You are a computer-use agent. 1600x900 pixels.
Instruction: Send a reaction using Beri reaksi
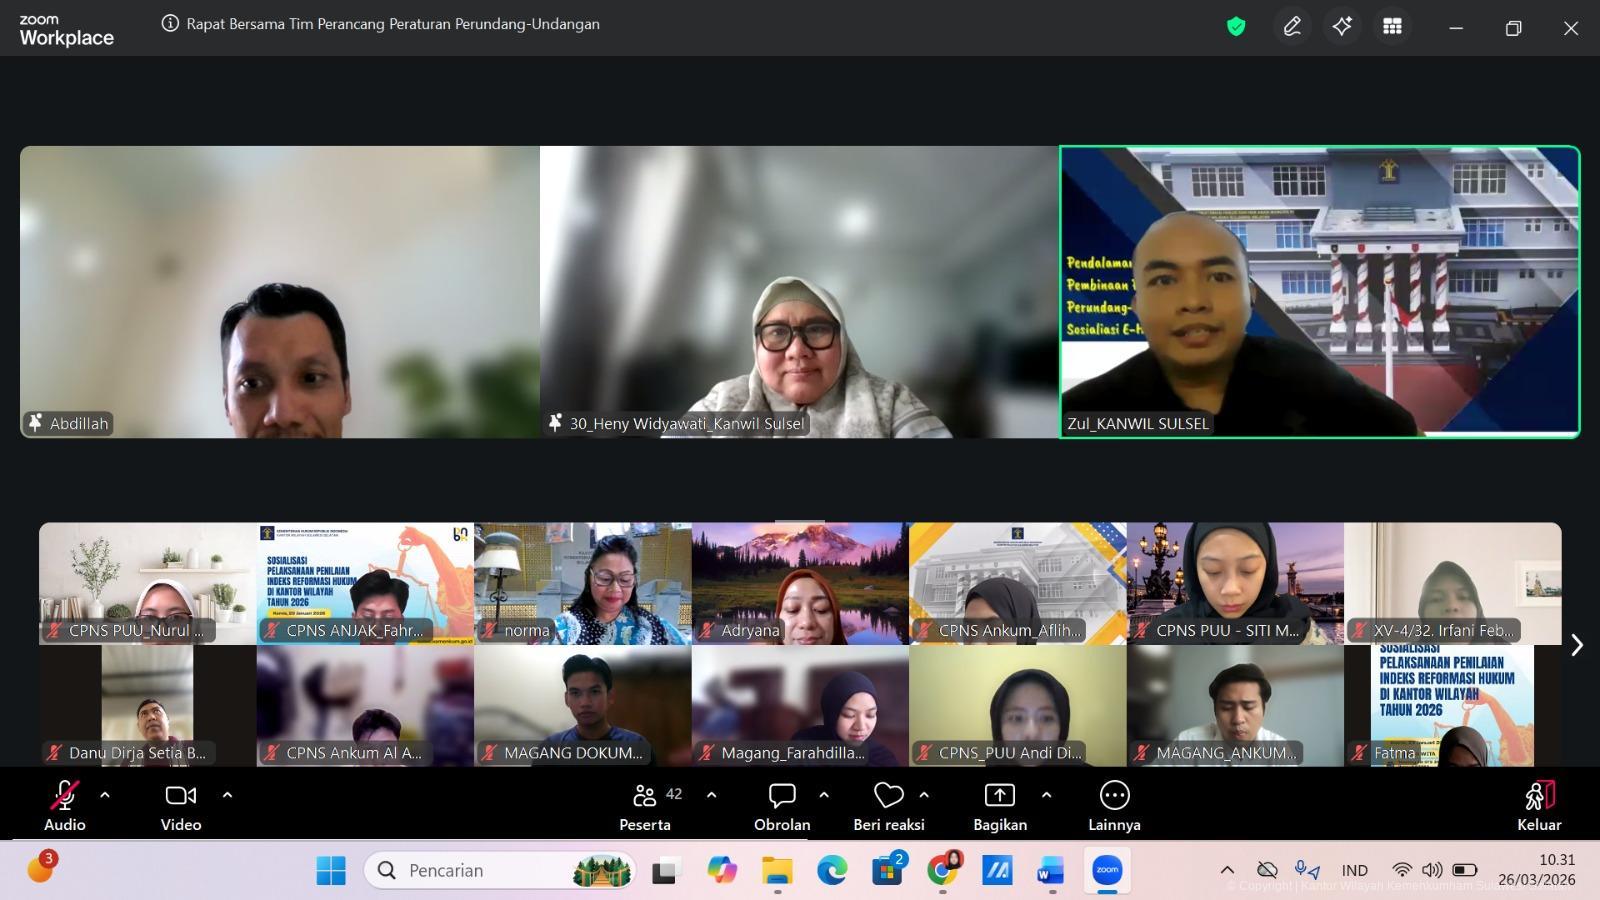pyautogui.click(x=888, y=795)
